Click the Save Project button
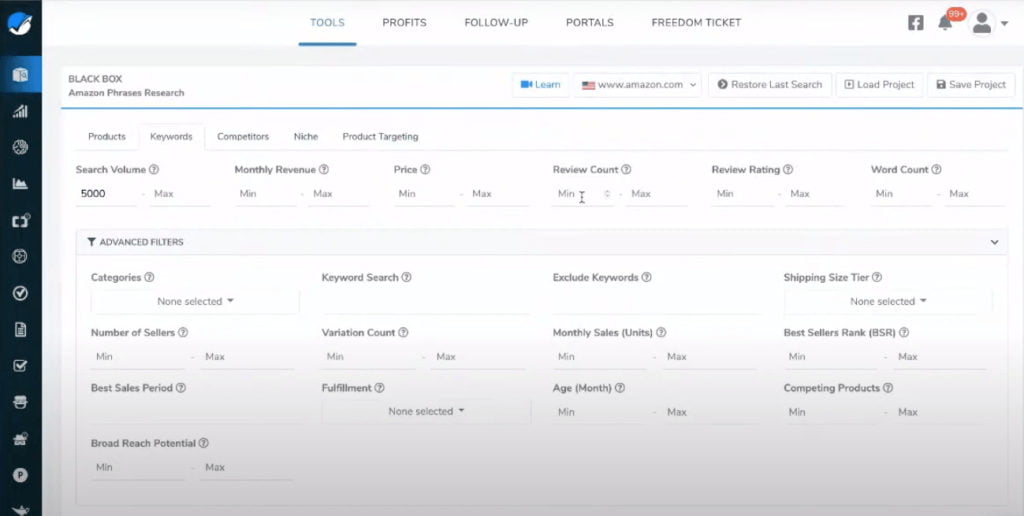1024x516 pixels. tap(971, 85)
